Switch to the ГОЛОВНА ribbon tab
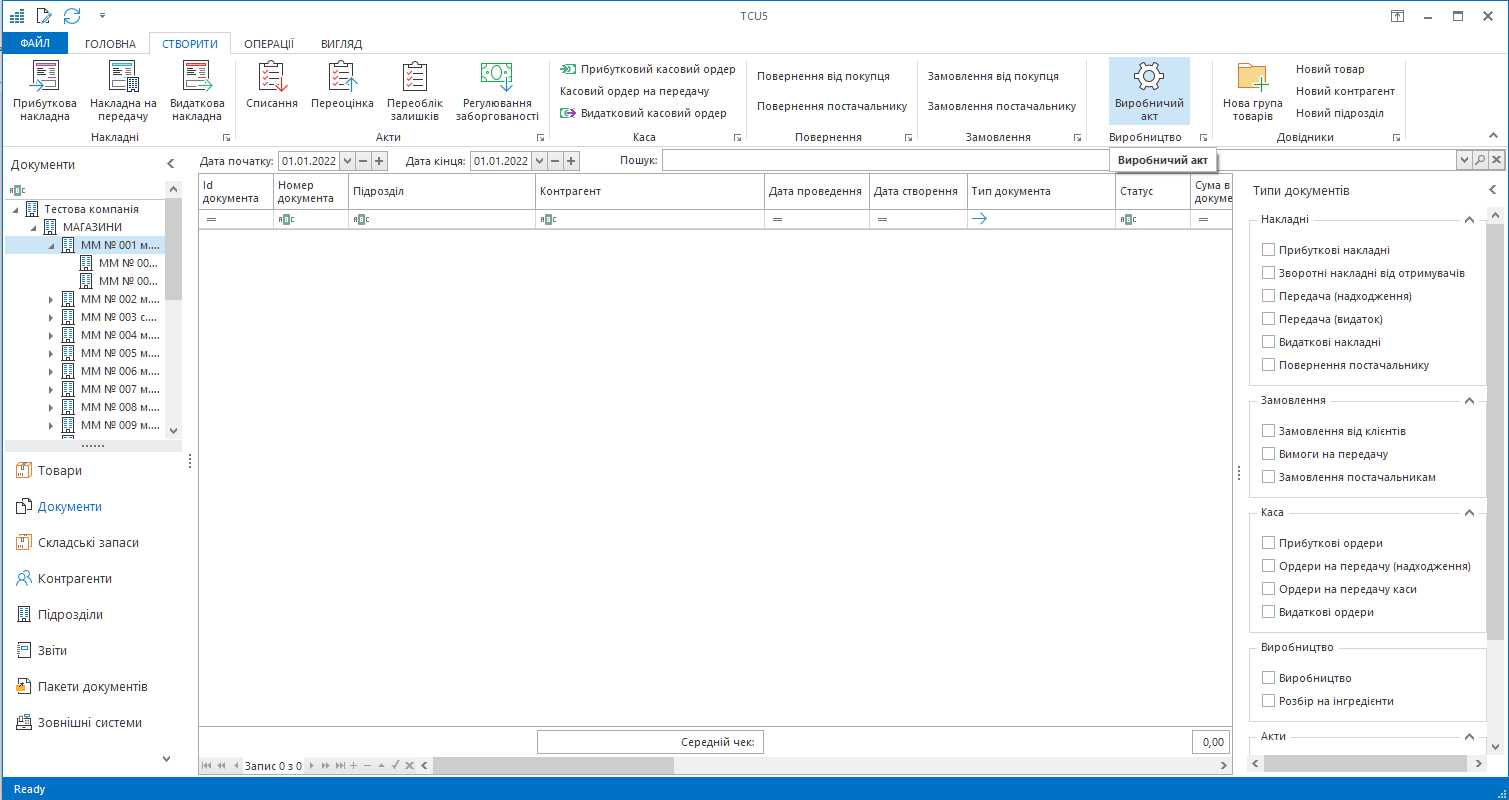 pyautogui.click(x=110, y=44)
